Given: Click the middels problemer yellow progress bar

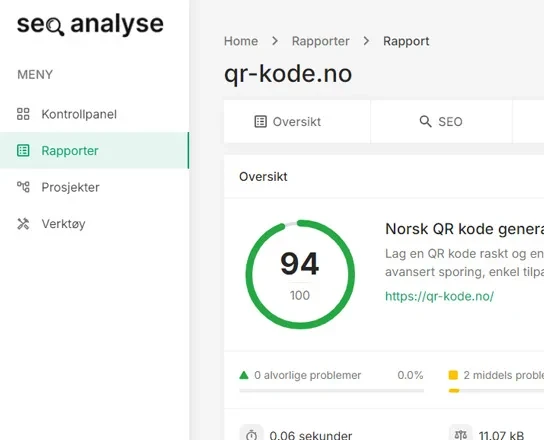Looking at the screenshot, I should pos(496,391).
